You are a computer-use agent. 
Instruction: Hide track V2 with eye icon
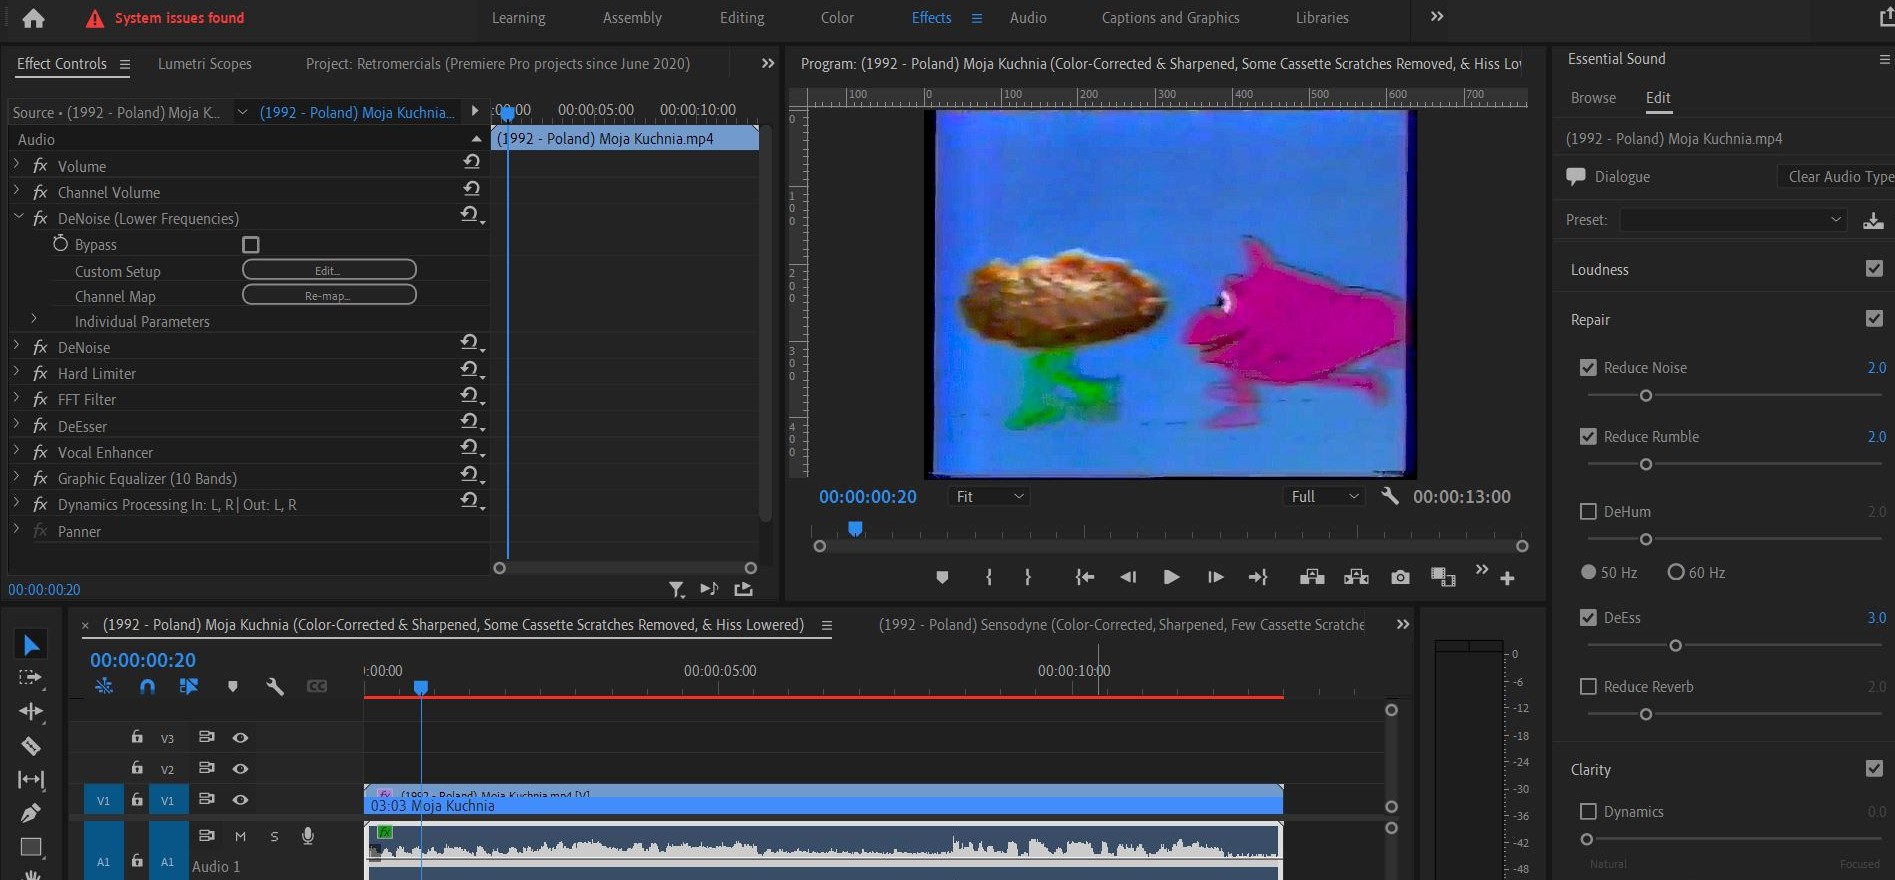tap(240, 768)
